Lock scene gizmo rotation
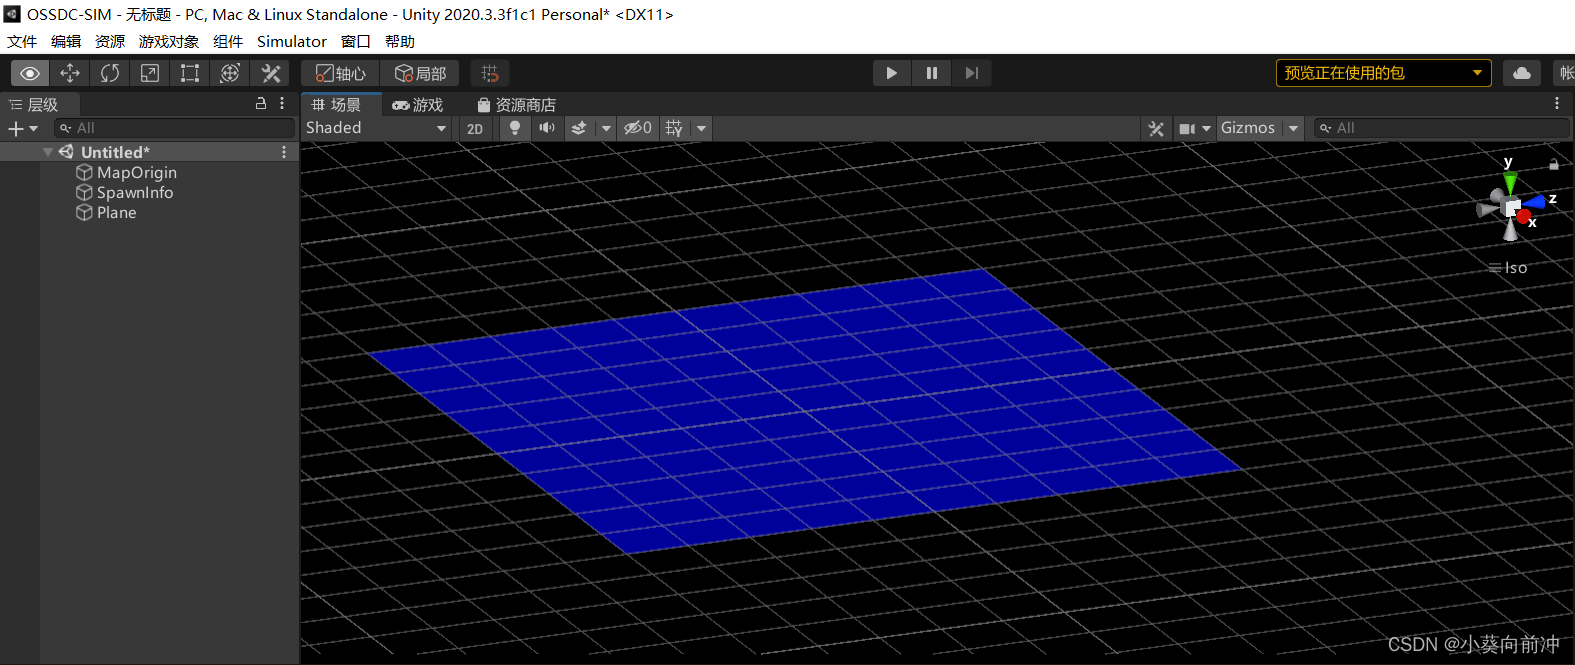Image resolution: width=1575 pixels, height=665 pixels. coord(1554,164)
